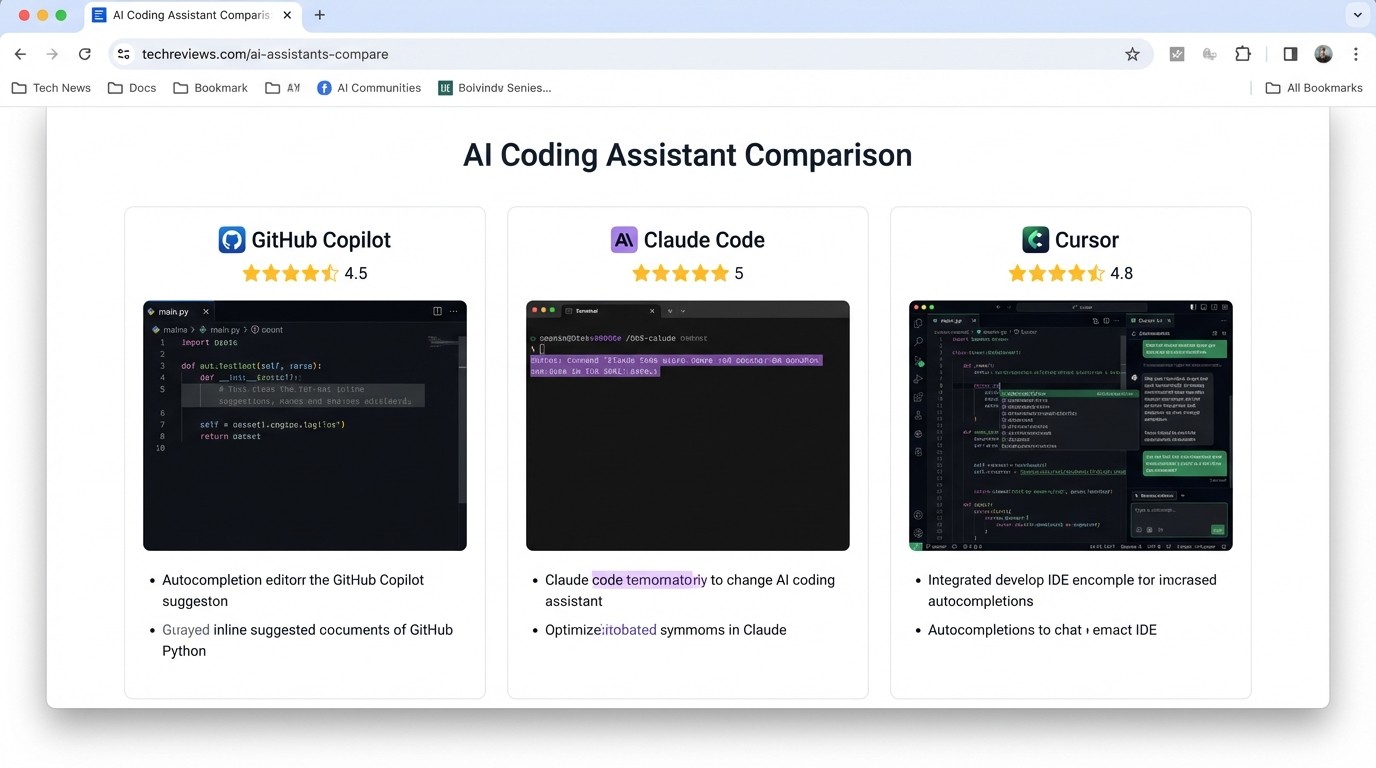Image resolution: width=1376 pixels, height=768 pixels.
Task: Click the Claude Code terminal screenshot
Action: point(687,425)
